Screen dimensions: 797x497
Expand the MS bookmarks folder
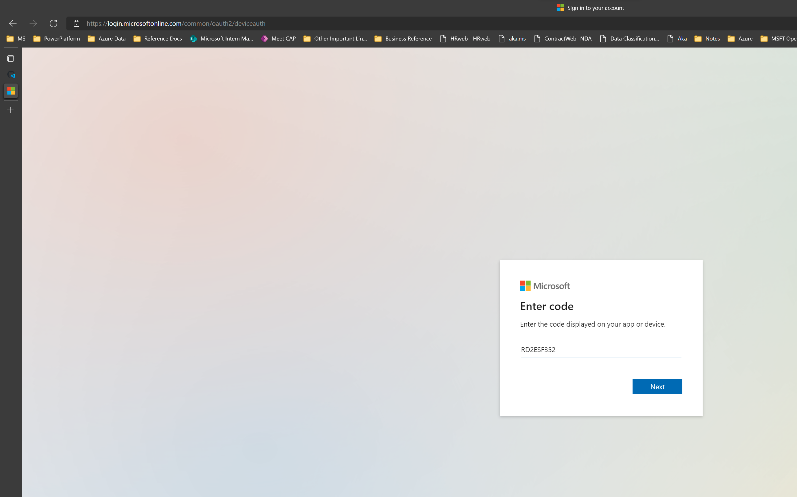(16, 39)
